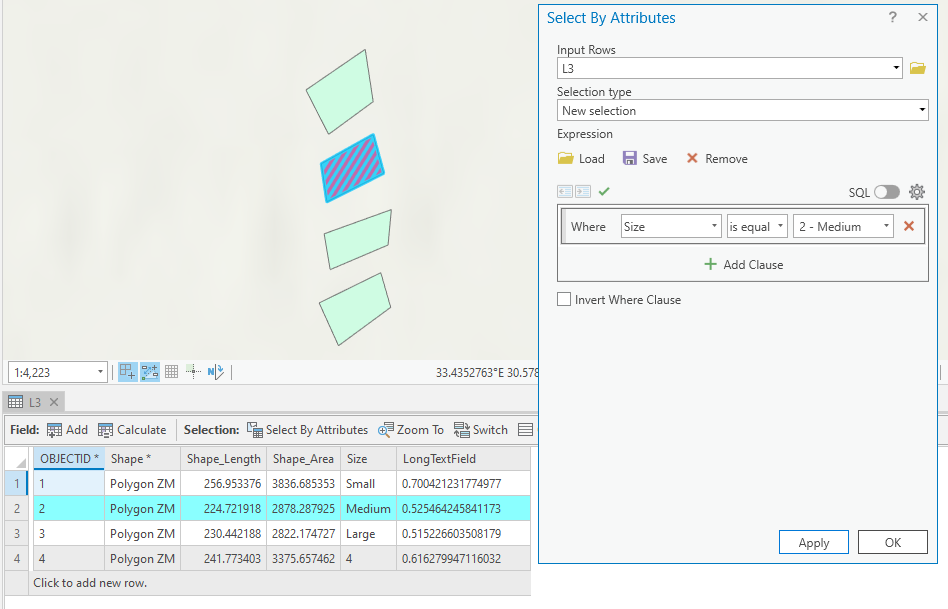
Task: Add a new field to the table
Action: tap(68, 429)
